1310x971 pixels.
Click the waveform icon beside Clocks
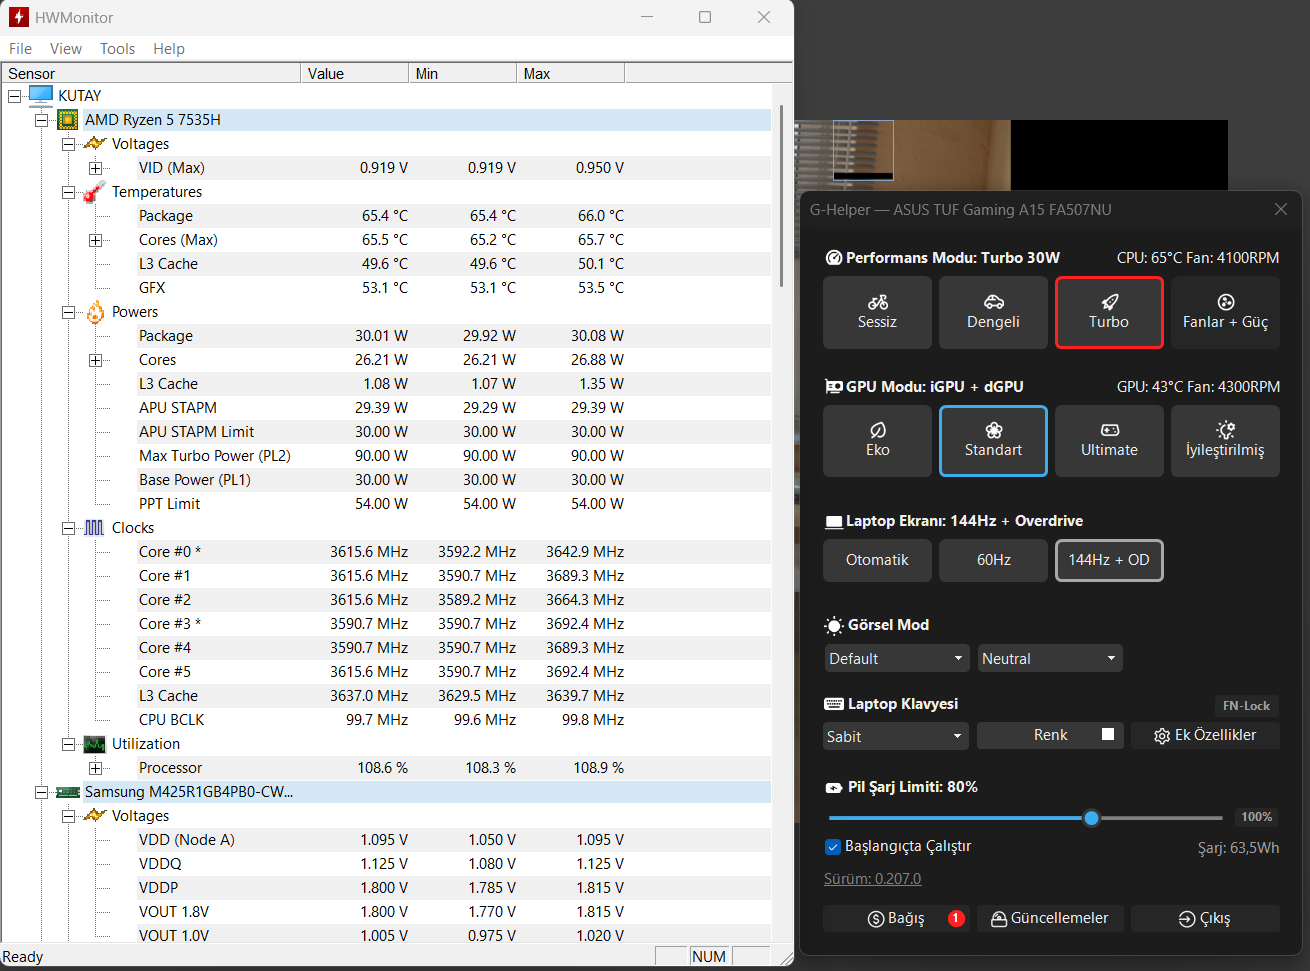(95, 528)
